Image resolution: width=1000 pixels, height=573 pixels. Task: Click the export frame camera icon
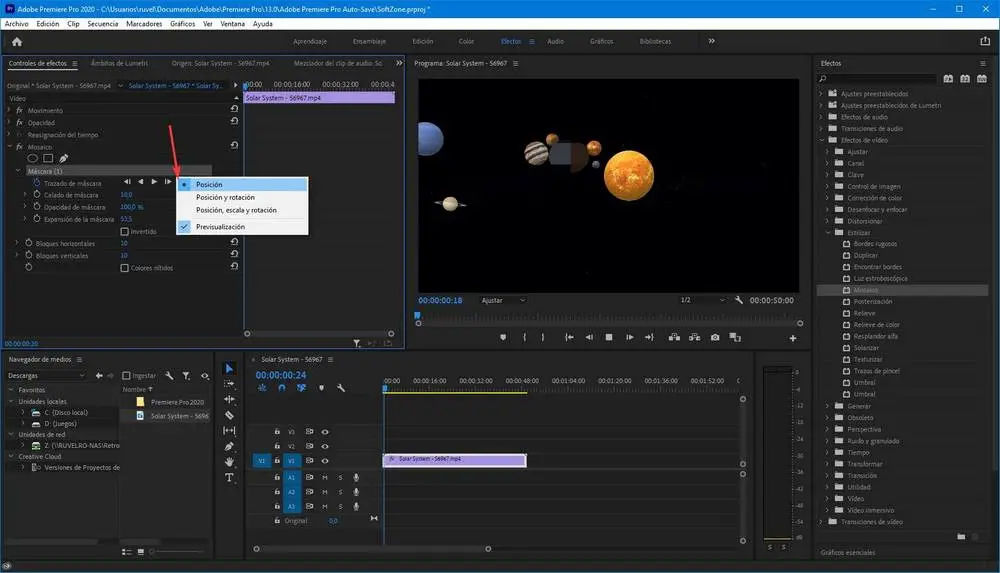(x=714, y=337)
